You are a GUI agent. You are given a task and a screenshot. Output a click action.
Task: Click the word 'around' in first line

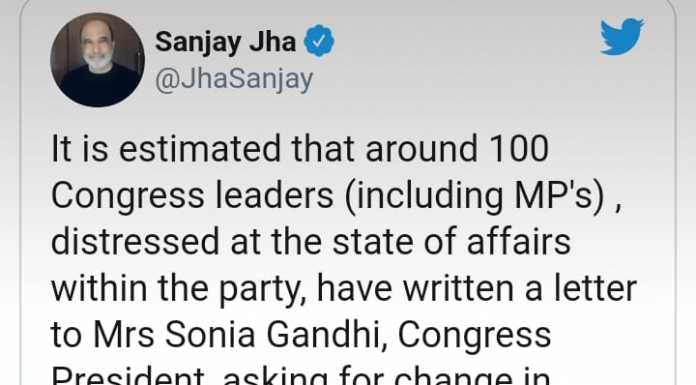pyautogui.click(x=422, y=148)
